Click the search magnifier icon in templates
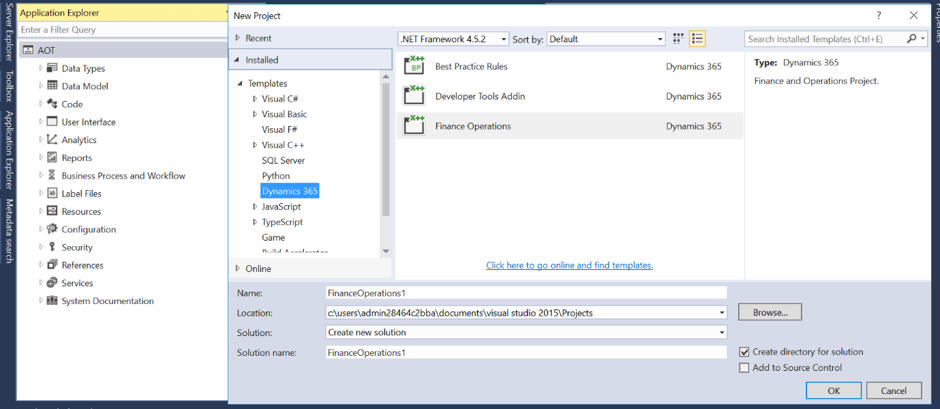 911,39
